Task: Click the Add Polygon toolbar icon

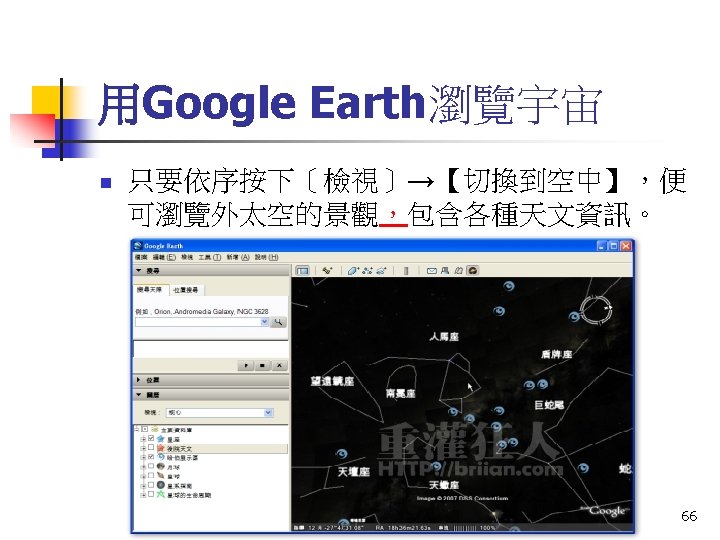Action: (x=352, y=270)
